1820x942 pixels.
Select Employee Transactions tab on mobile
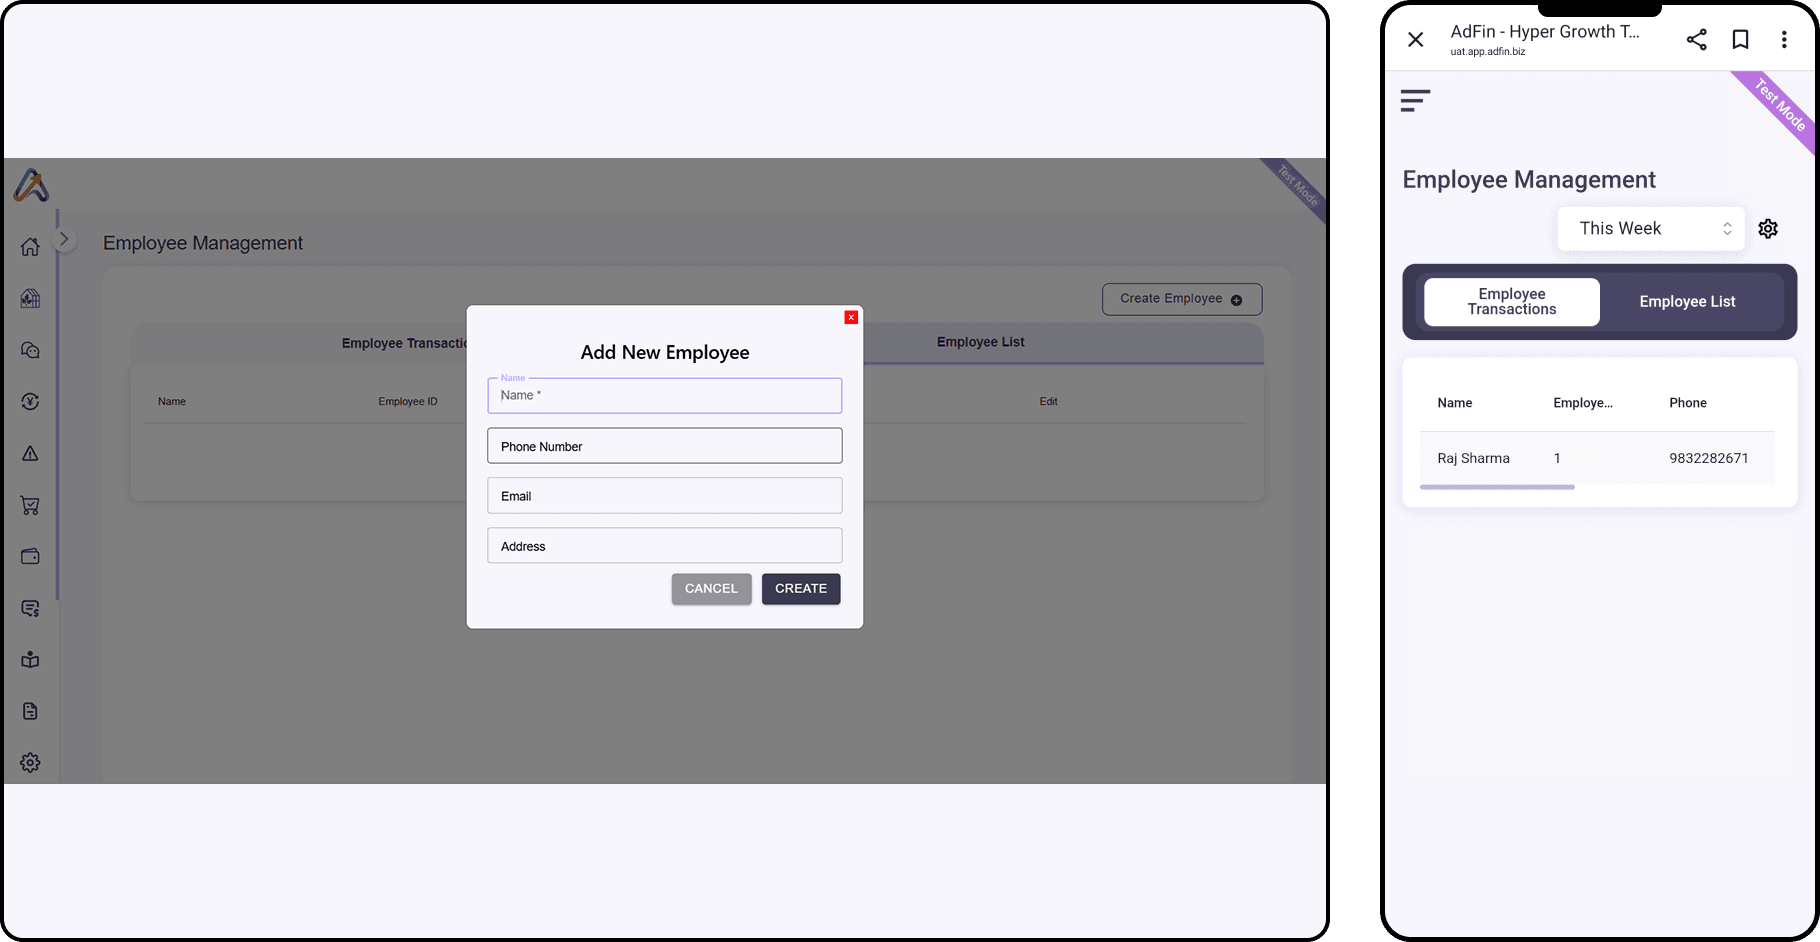click(1511, 302)
